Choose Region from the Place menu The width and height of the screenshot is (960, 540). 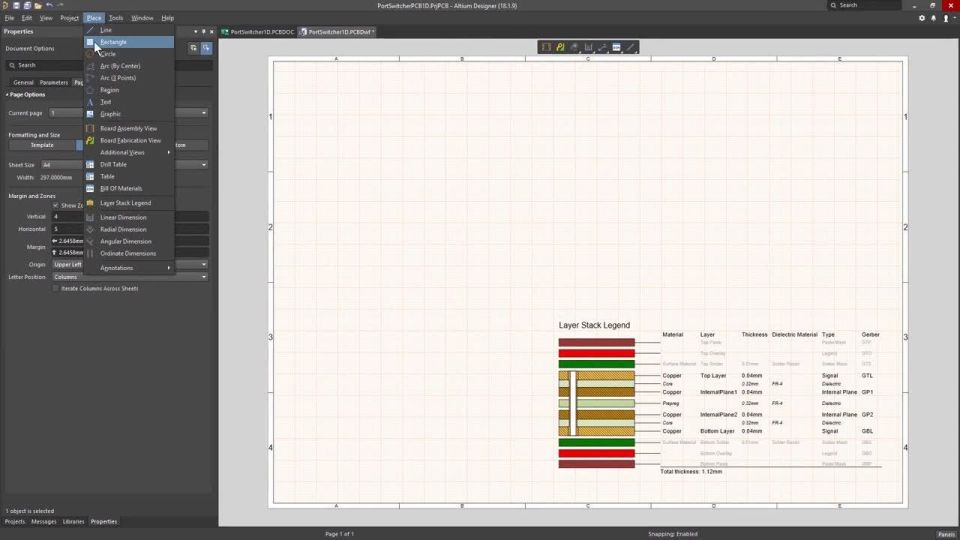[129, 90]
